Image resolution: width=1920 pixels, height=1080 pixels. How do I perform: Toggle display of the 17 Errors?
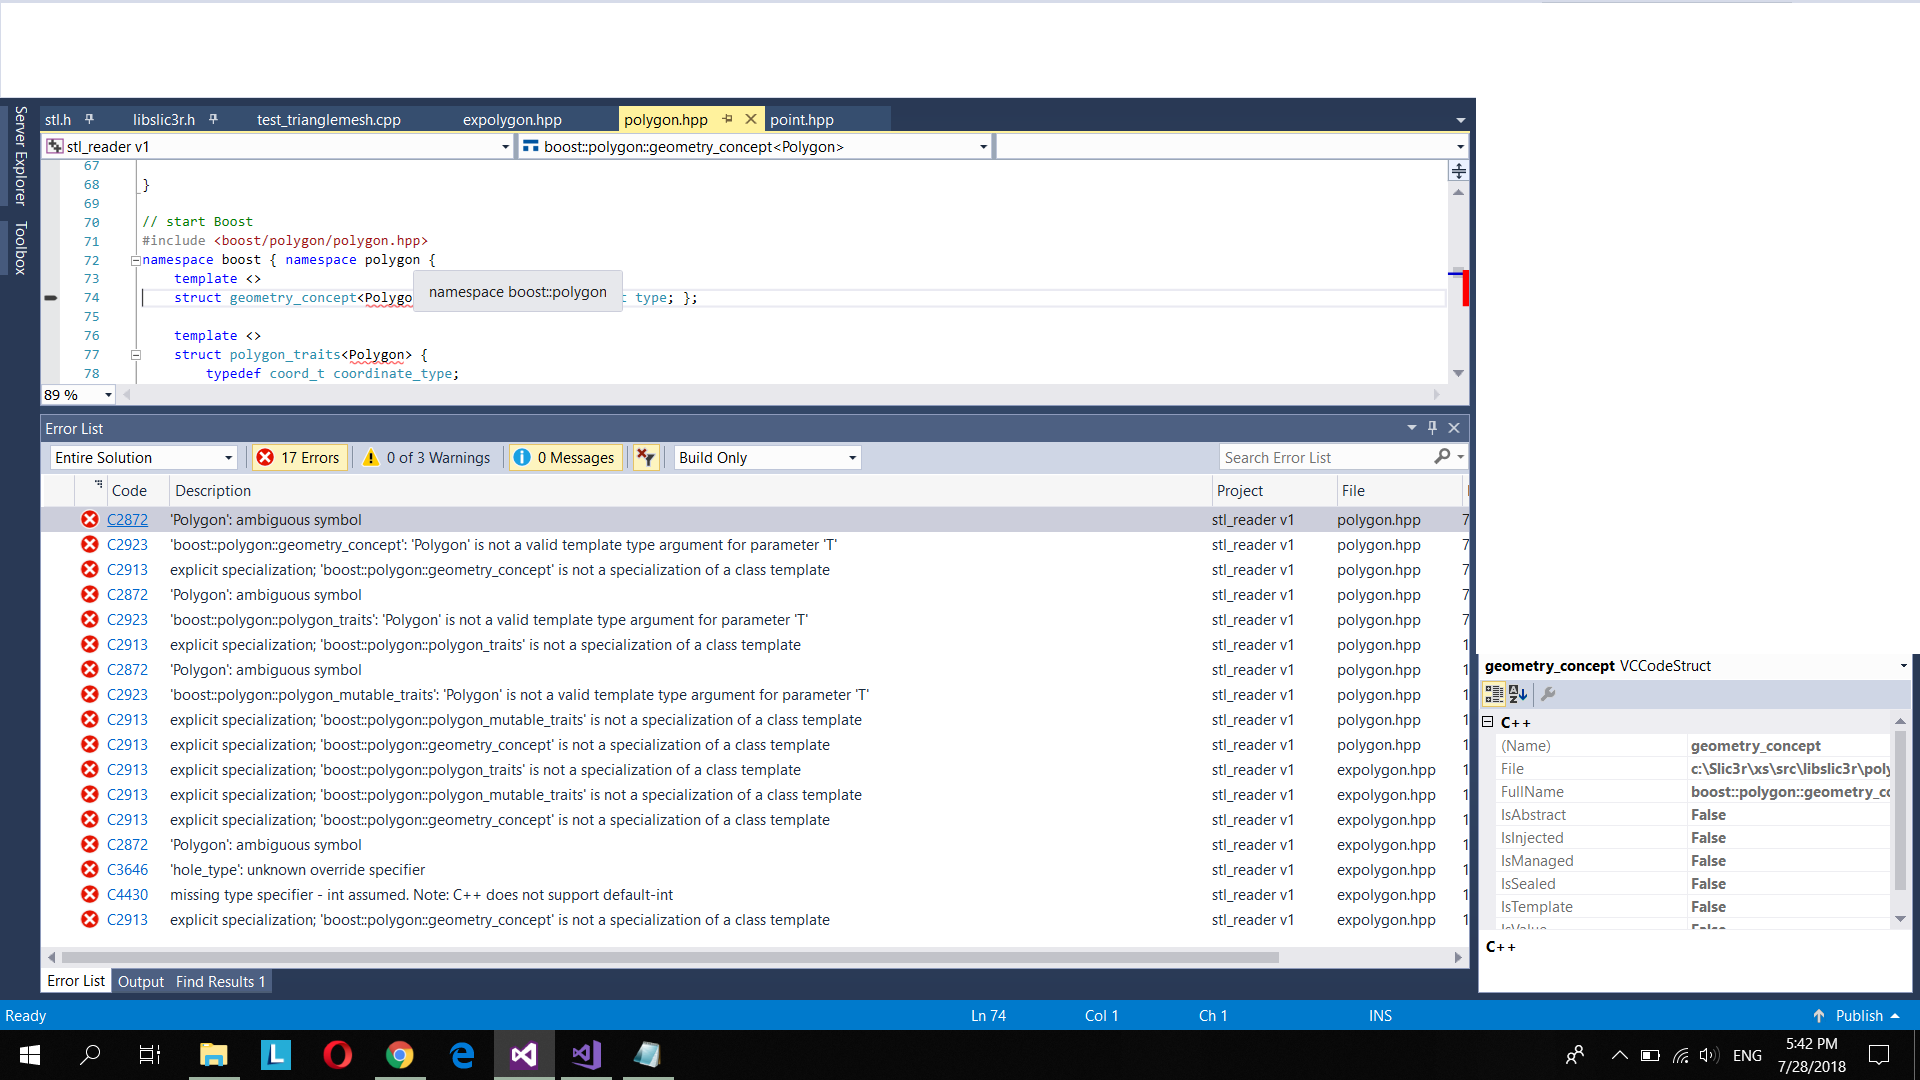298,457
